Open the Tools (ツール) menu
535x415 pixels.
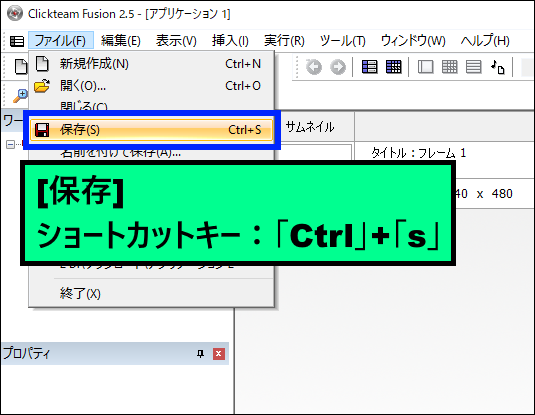[x=343, y=41]
